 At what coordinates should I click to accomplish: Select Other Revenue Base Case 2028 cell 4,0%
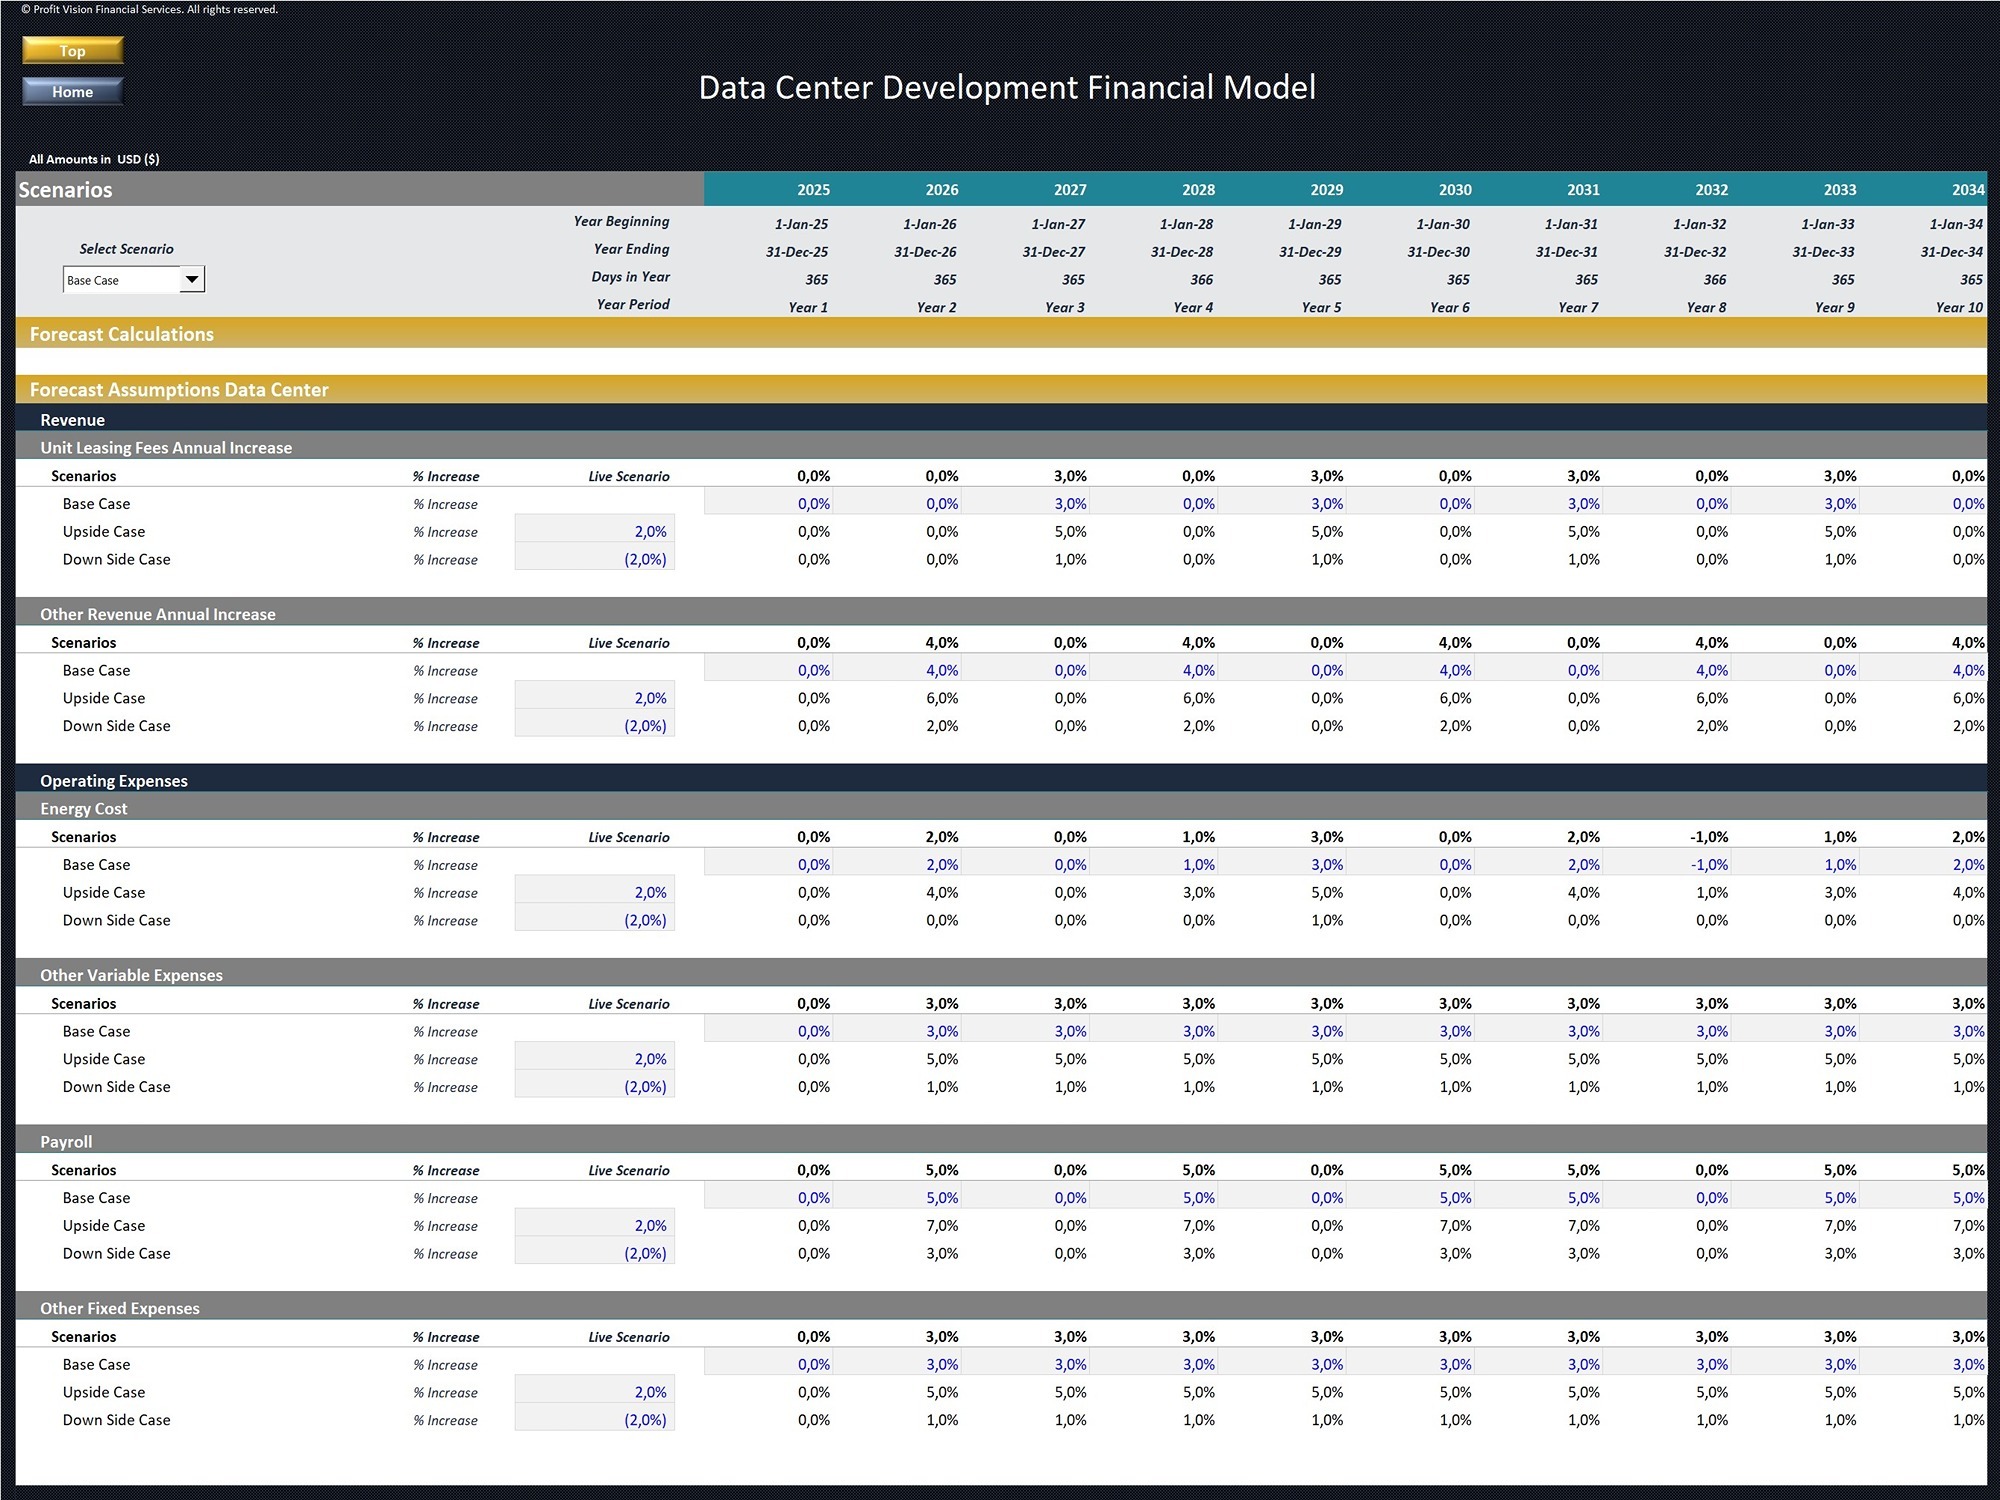click(x=1154, y=671)
